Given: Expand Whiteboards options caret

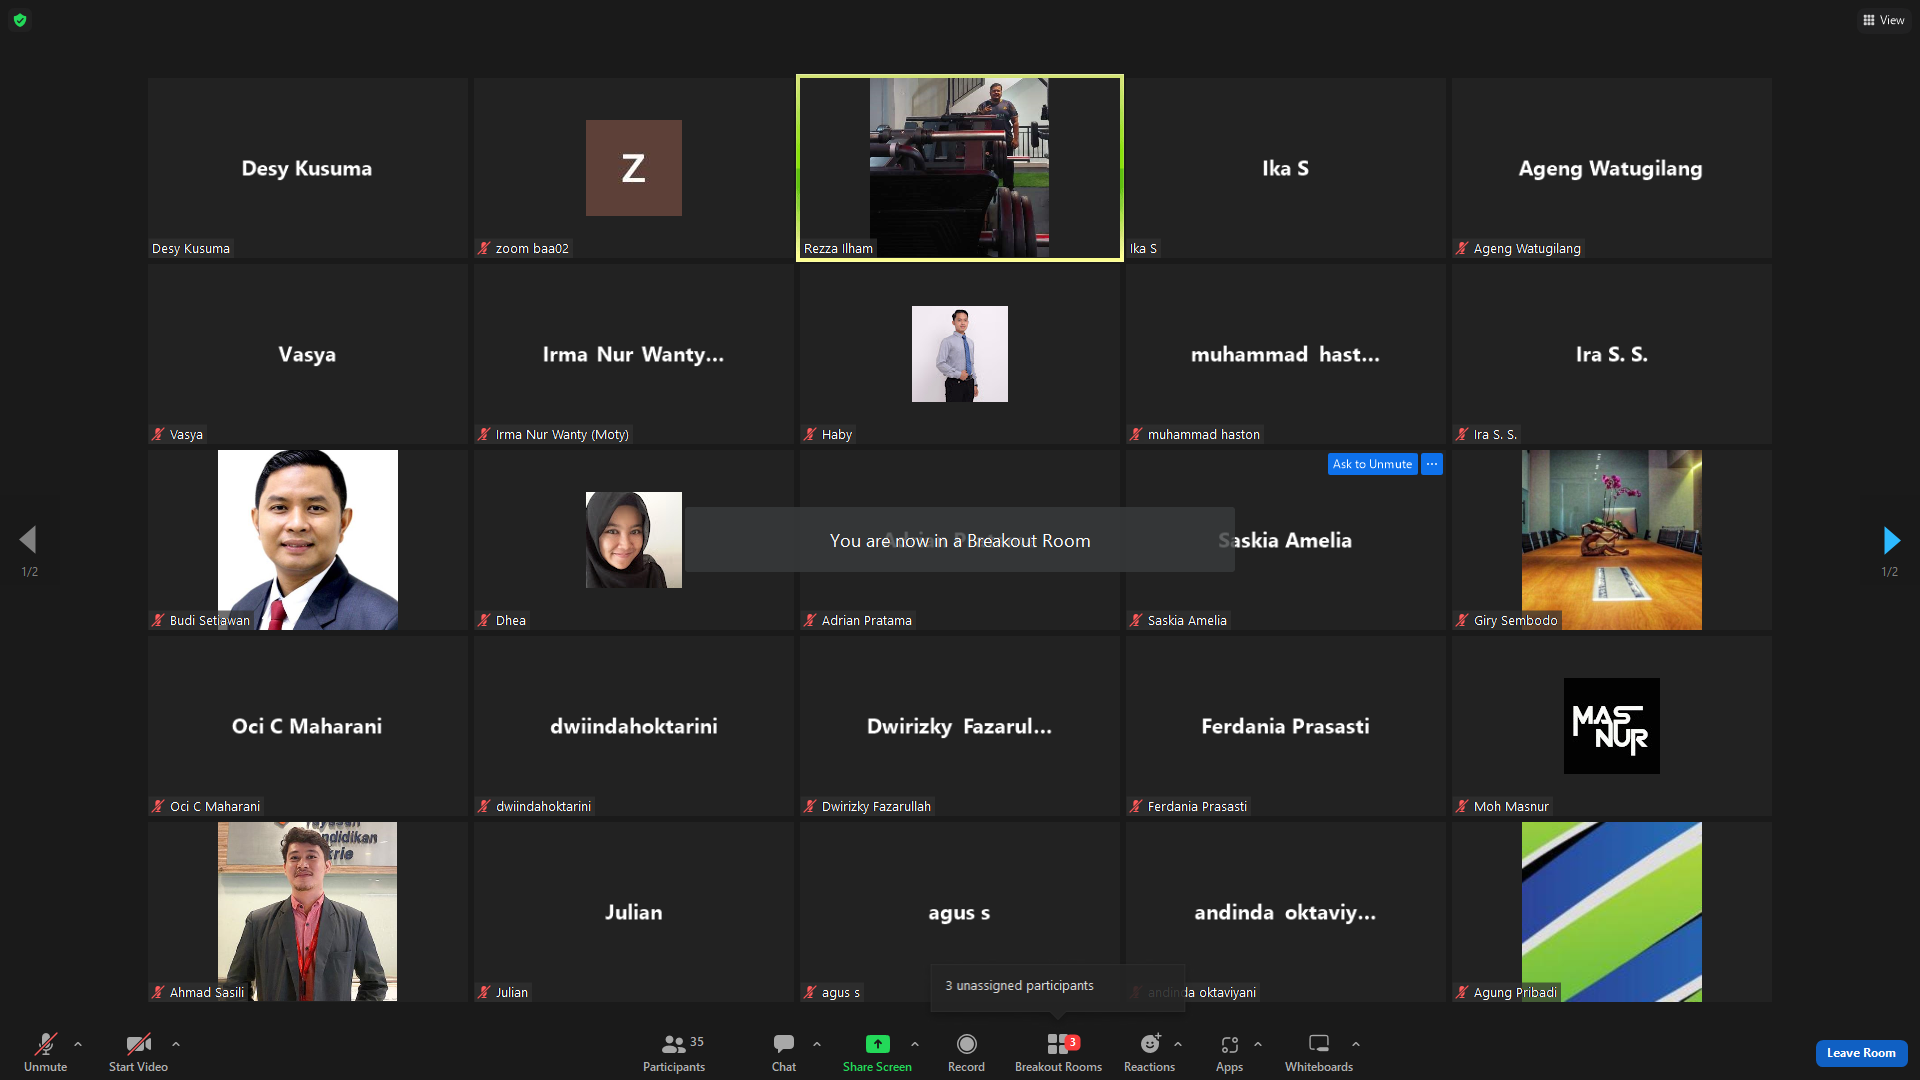Looking at the screenshot, I should point(1356,1044).
